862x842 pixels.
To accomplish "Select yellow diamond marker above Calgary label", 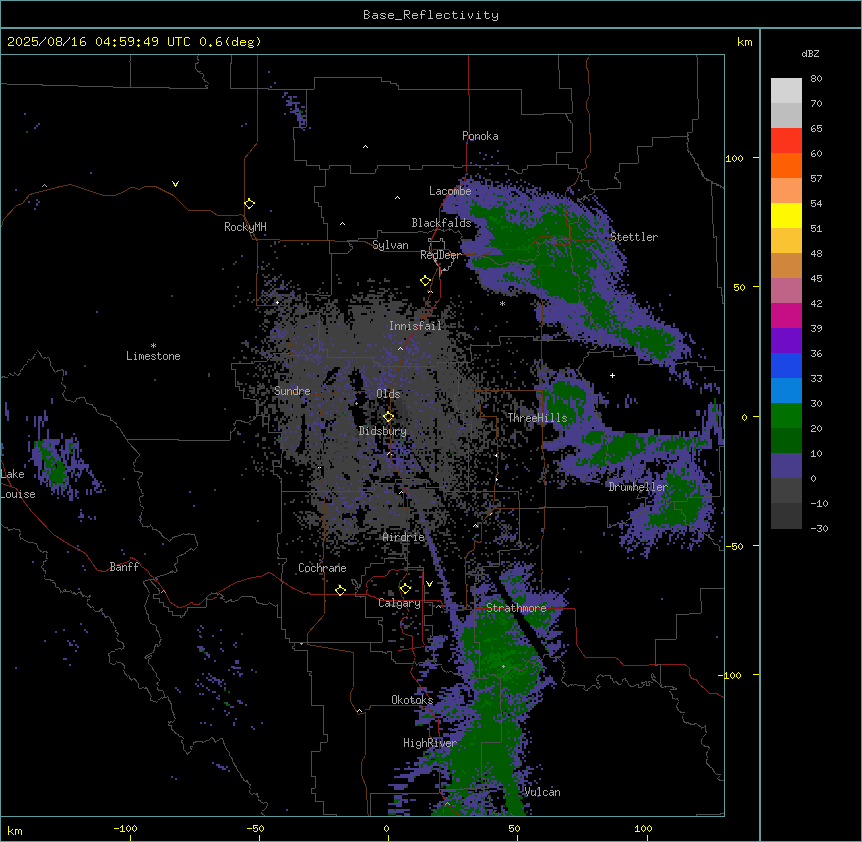I will 405,589.
